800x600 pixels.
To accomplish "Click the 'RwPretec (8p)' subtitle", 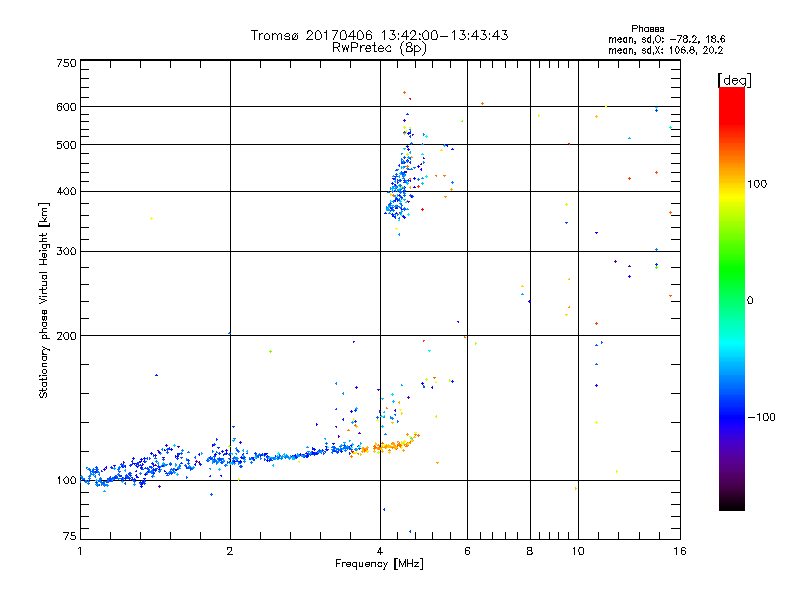I will click(x=379, y=48).
